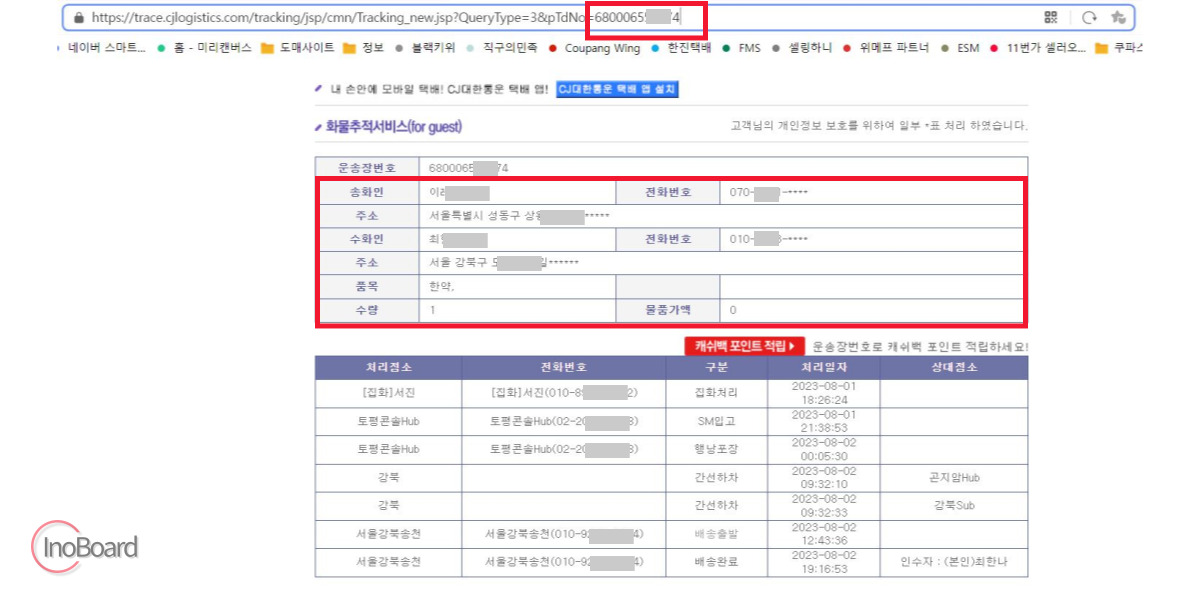Click the 집화처리 status cell
1200x600 pixels.
point(715,393)
